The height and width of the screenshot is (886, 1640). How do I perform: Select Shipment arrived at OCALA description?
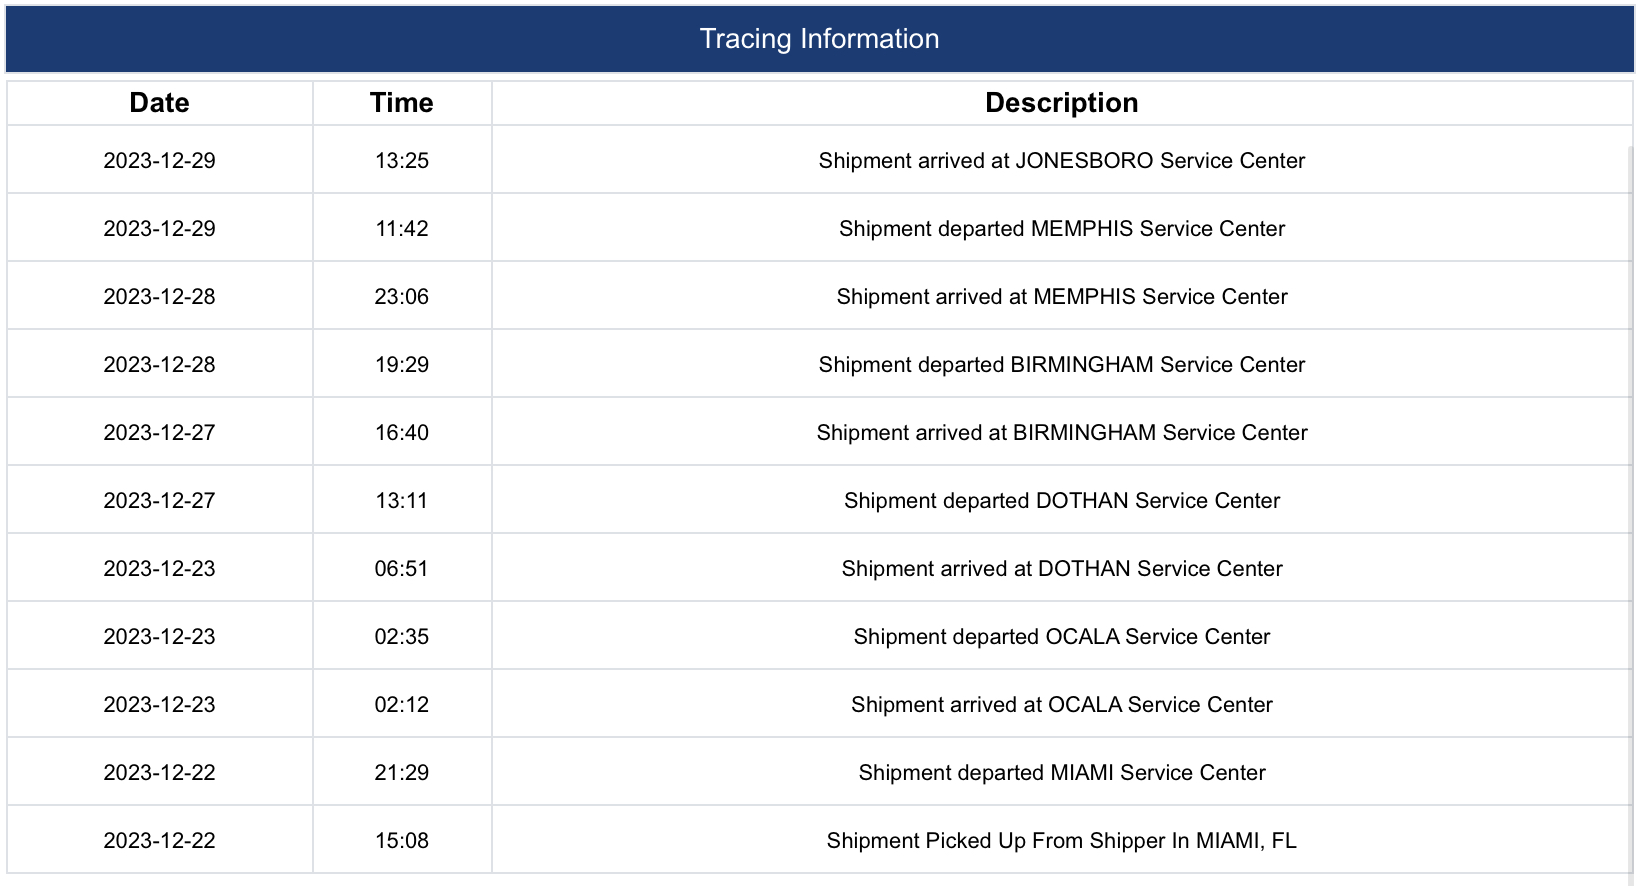(x=1062, y=705)
